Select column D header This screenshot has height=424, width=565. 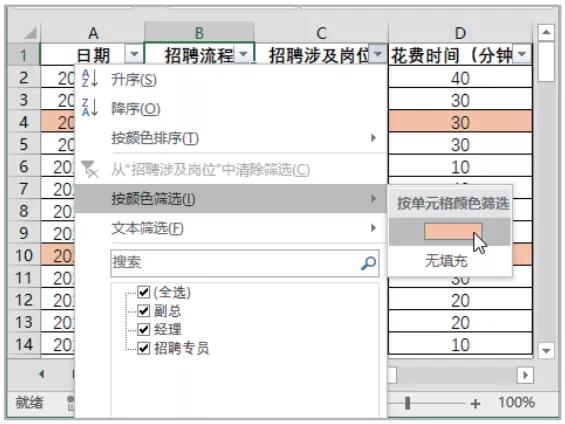pos(460,33)
